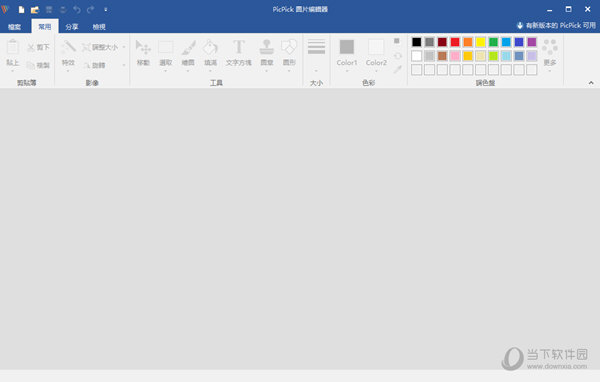600x382 pixels.
Task: Click the Resize (調整大小) button
Action: click(101, 47)
